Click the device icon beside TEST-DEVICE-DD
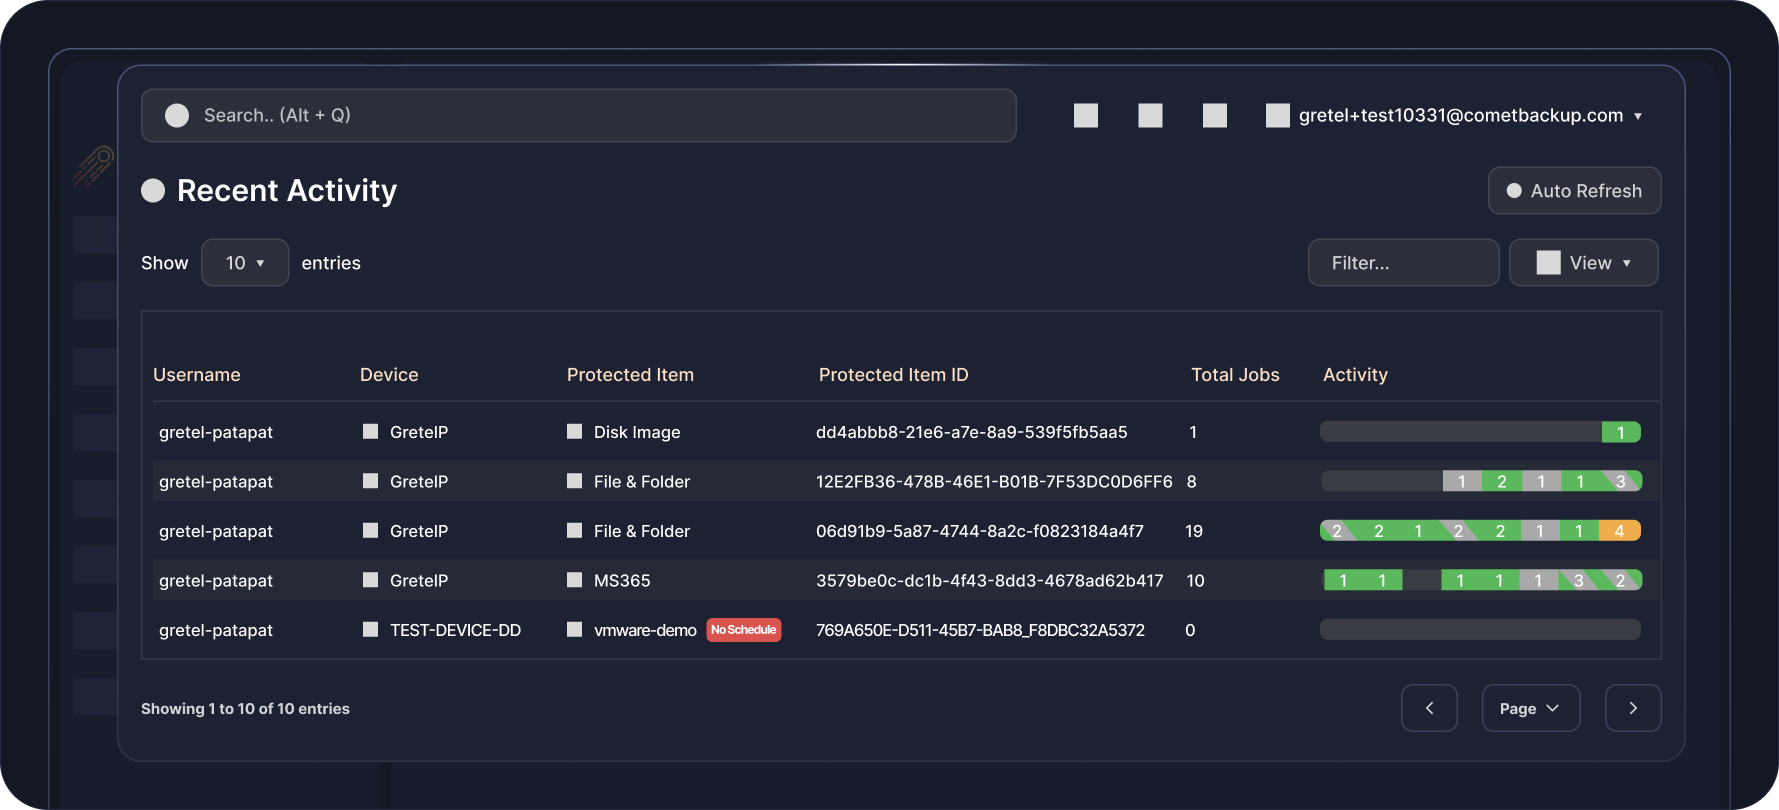 [371, 630]
